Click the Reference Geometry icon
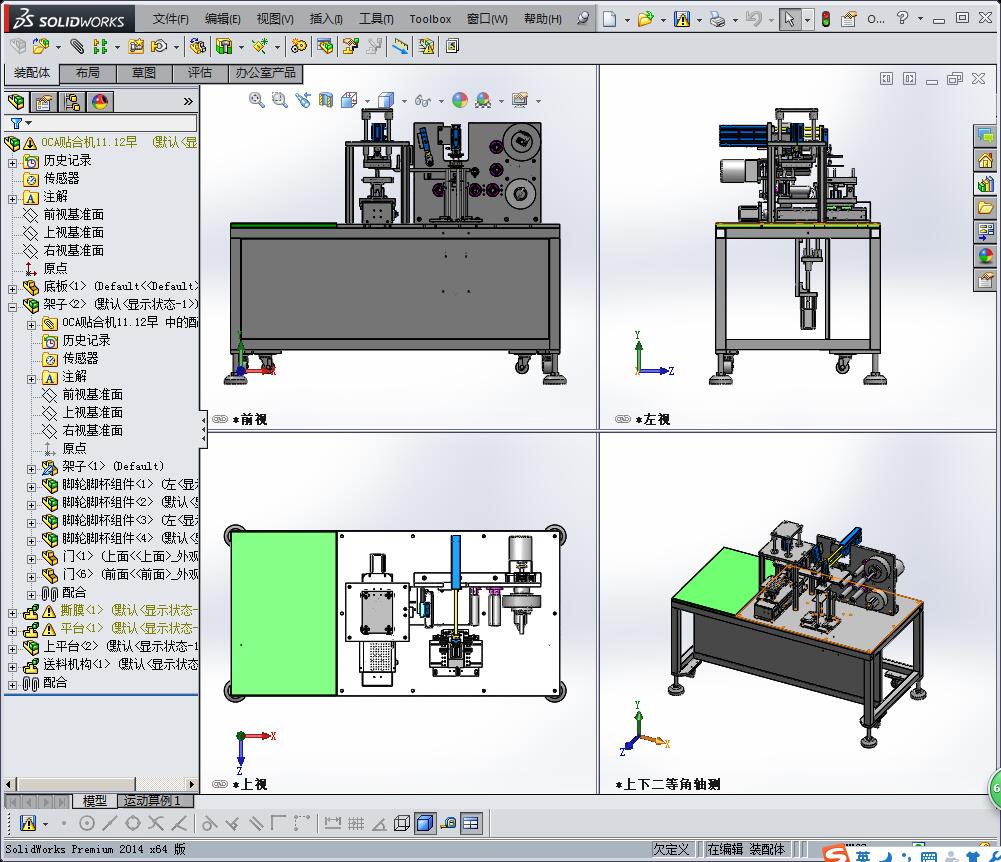Viewport: 1001px width, 862px height. 259,46
